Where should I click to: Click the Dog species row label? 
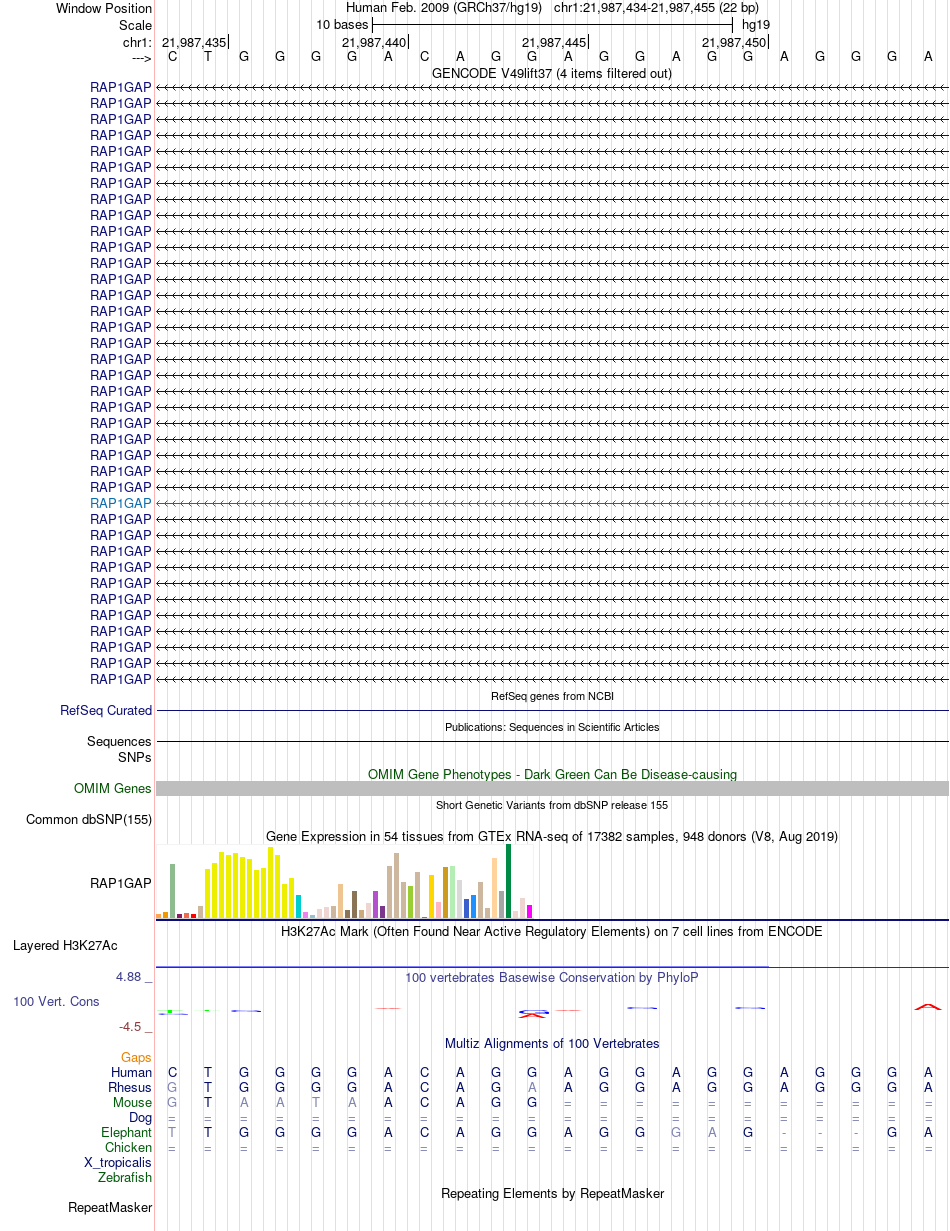pyautogui.click(x=140, y=1117)
